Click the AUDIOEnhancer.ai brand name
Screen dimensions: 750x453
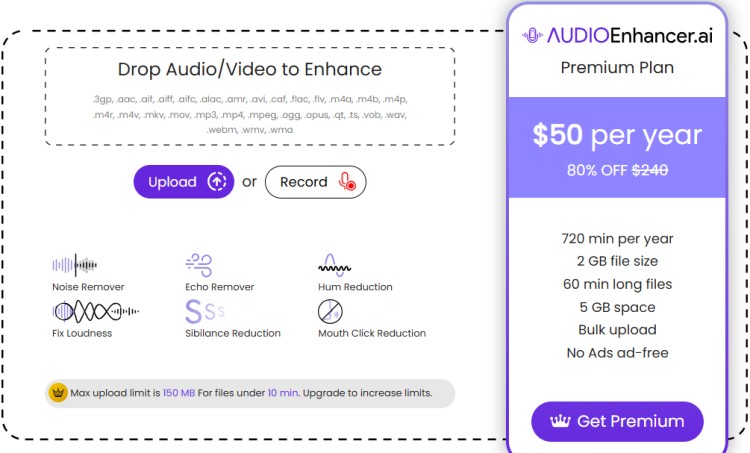[x=629, y=35]
